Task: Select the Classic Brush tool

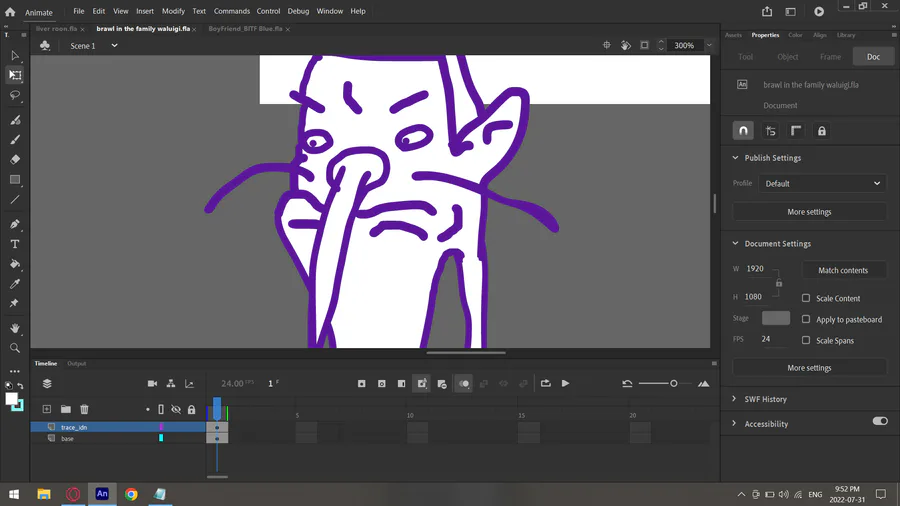Action: tap(15, 139)
